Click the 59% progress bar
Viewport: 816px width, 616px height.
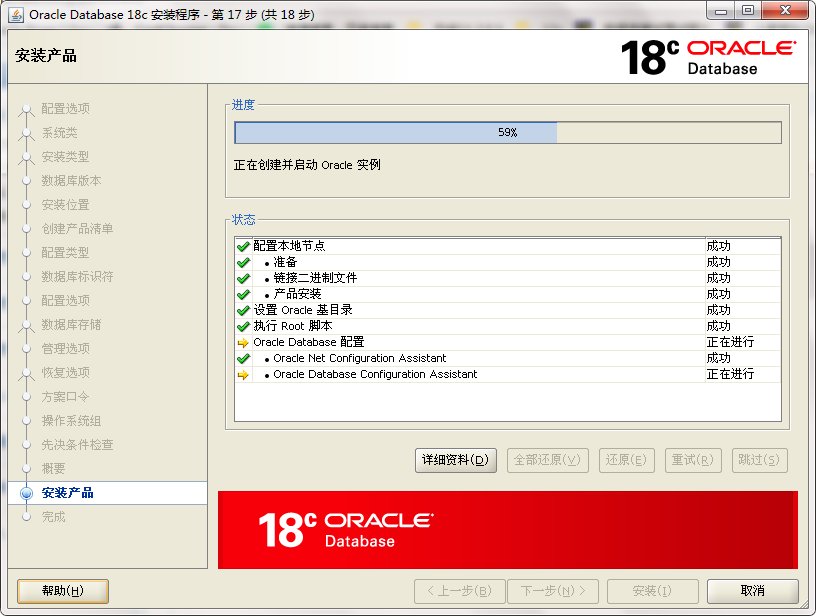508,133
